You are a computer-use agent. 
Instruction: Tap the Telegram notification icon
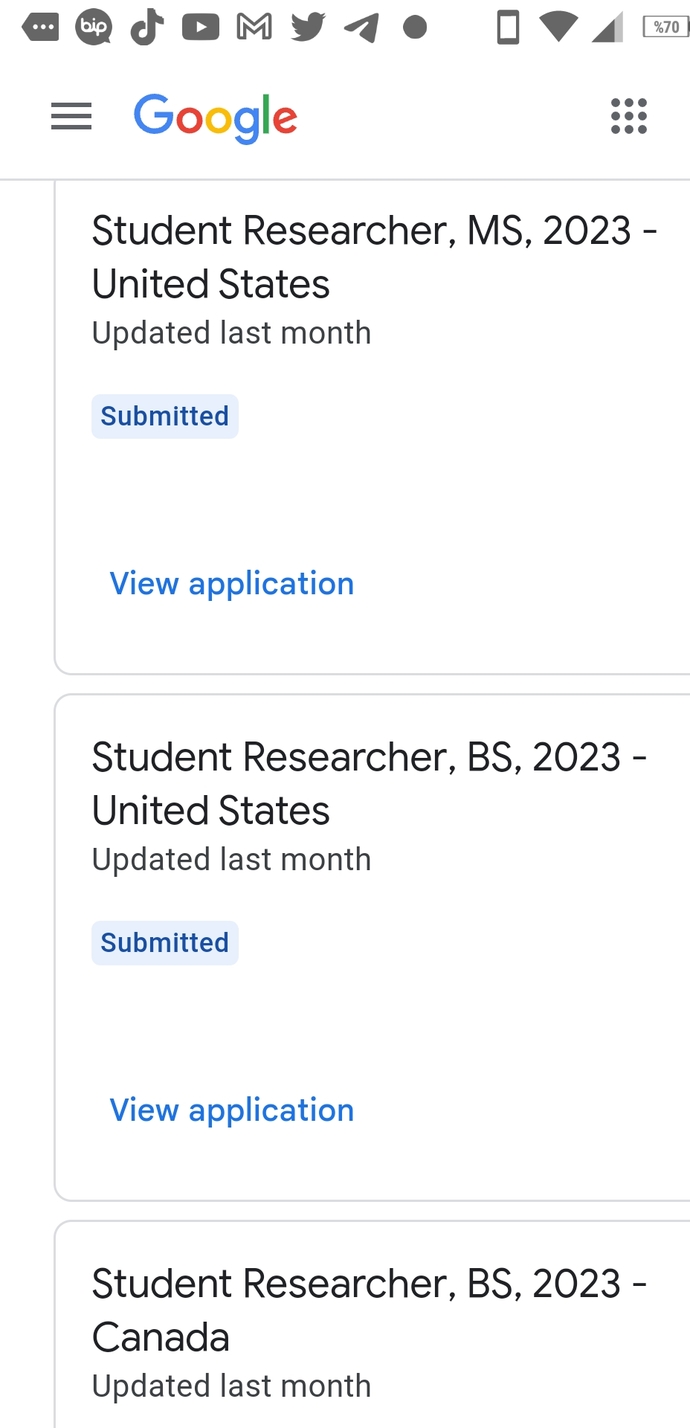click(x=361, y=27)
